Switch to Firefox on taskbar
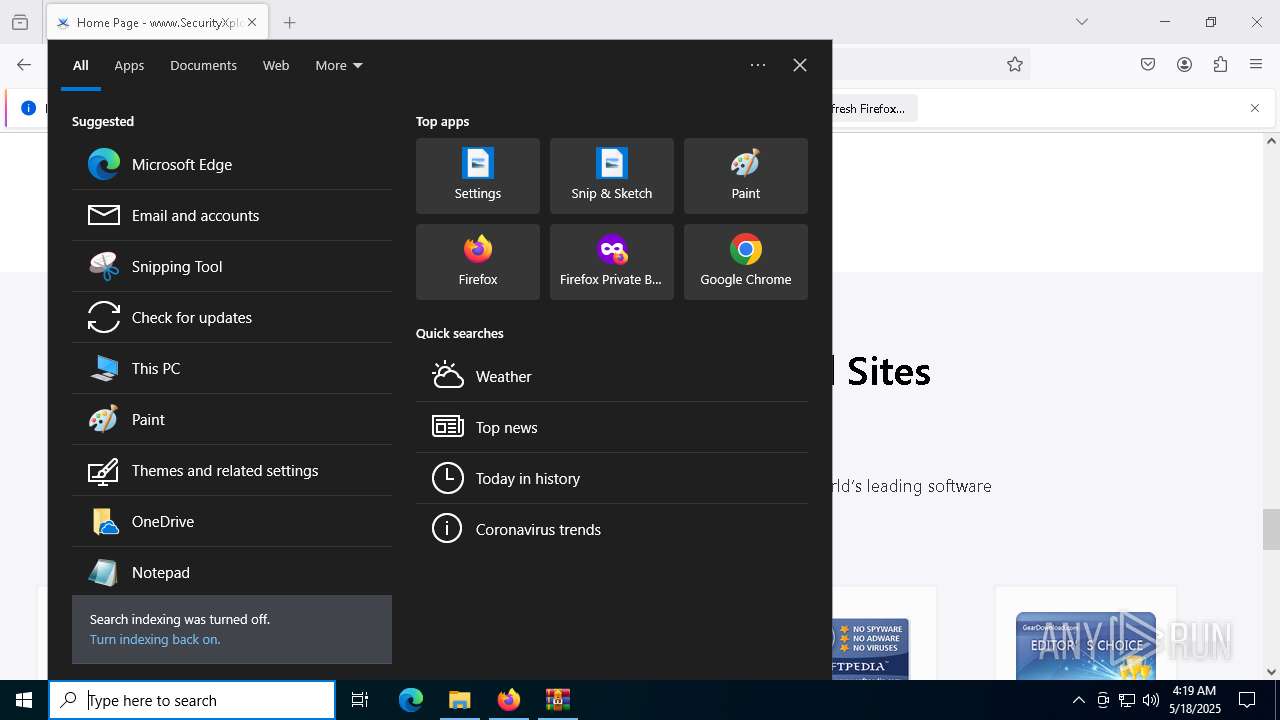Viewport: 1280px width, 720px height. (509, 700)
